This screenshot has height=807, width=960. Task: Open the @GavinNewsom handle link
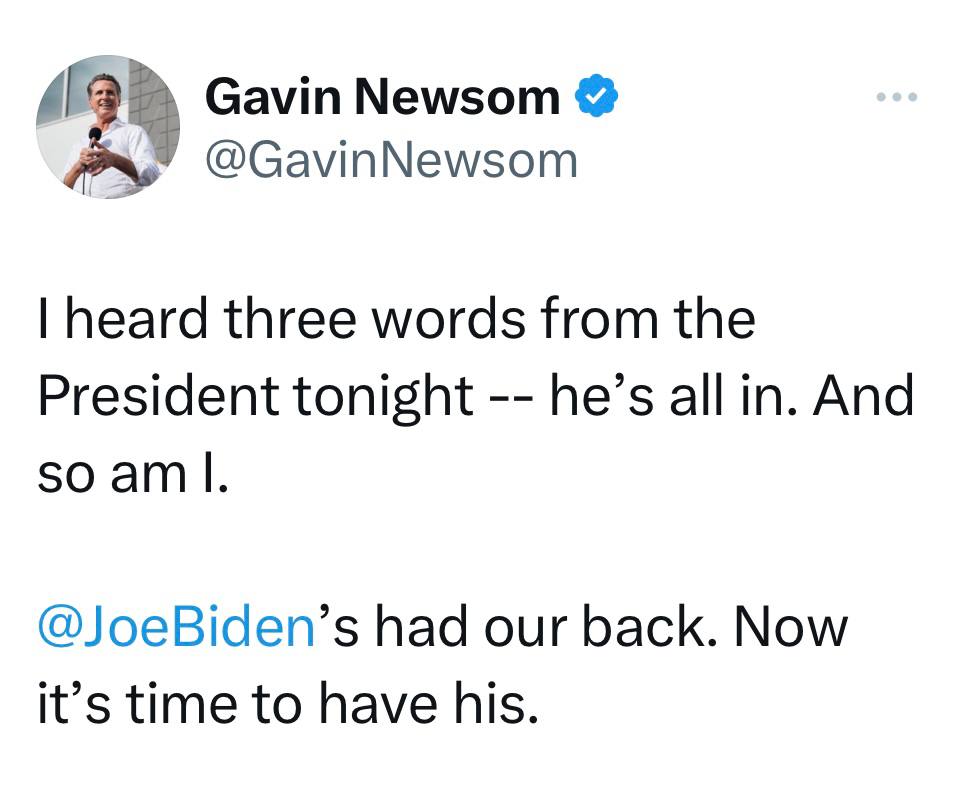391,160
